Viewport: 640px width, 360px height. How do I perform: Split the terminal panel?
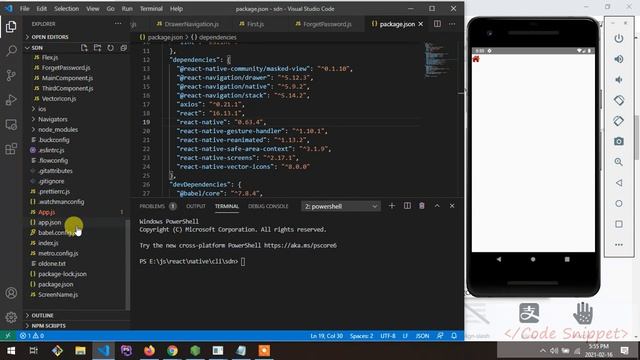(407, 206)
